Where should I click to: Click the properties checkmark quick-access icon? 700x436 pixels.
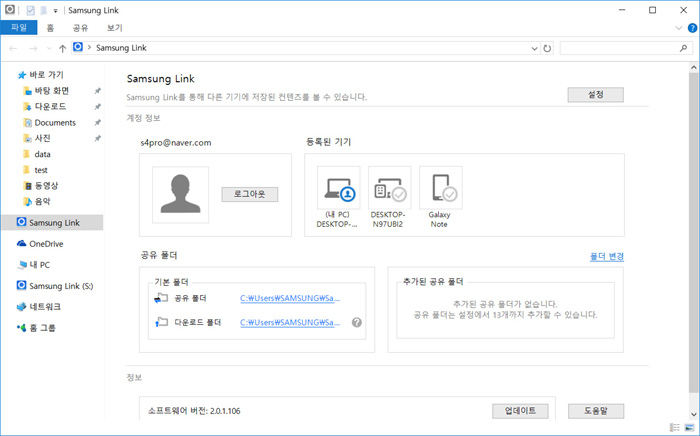coord(30,10)
